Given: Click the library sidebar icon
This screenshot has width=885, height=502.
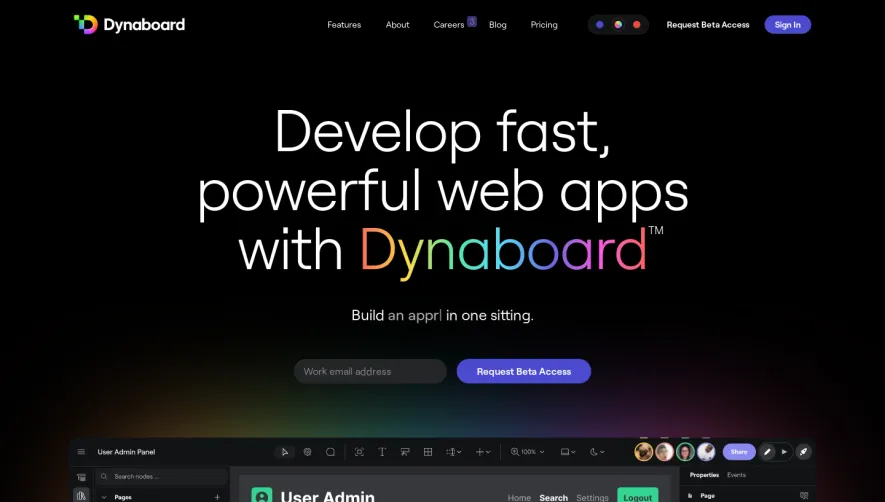Looking at the screenshot, I should click(x=81, y=495).
